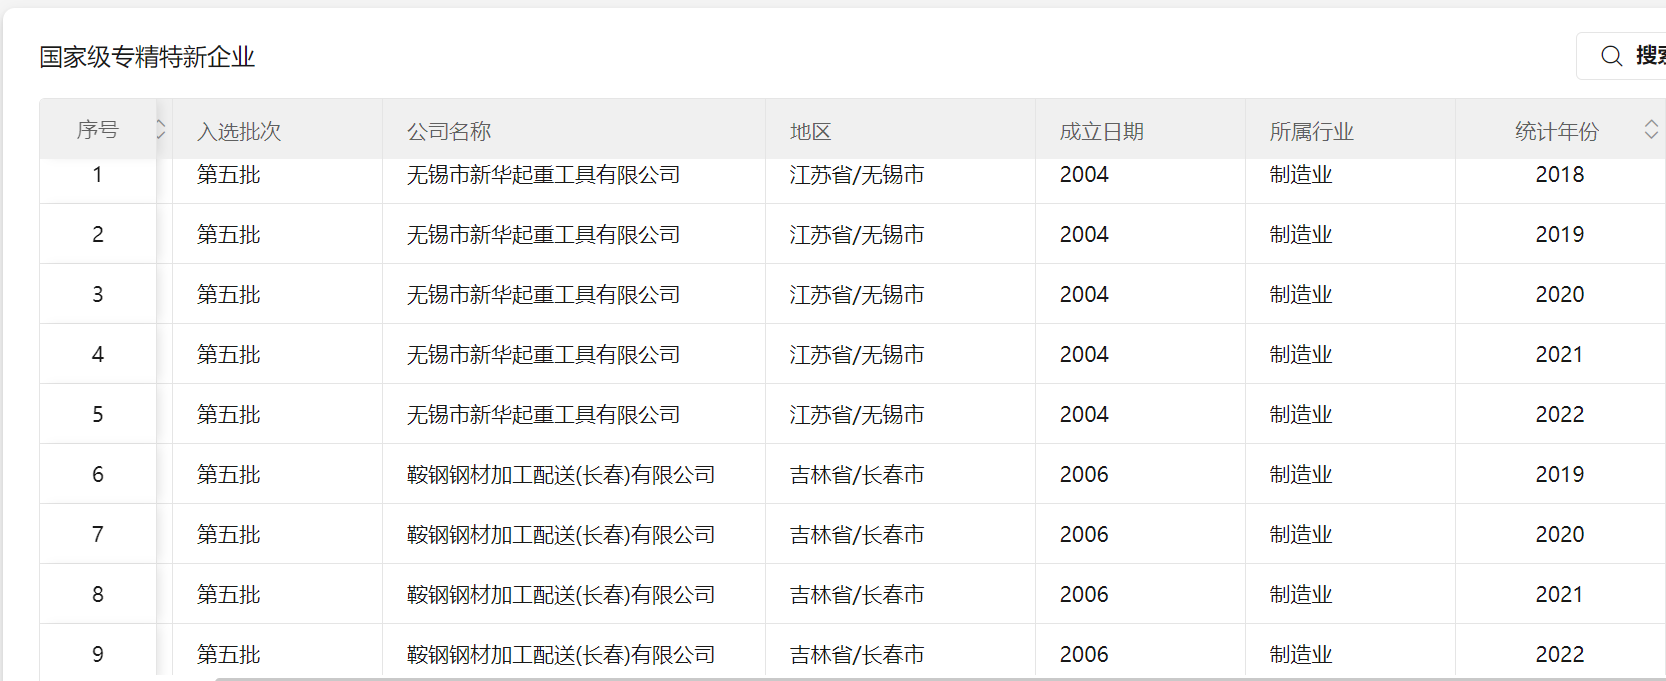
Task: Click 吉林省/长春市 in row 9
Action: click(x=857, y=654)
